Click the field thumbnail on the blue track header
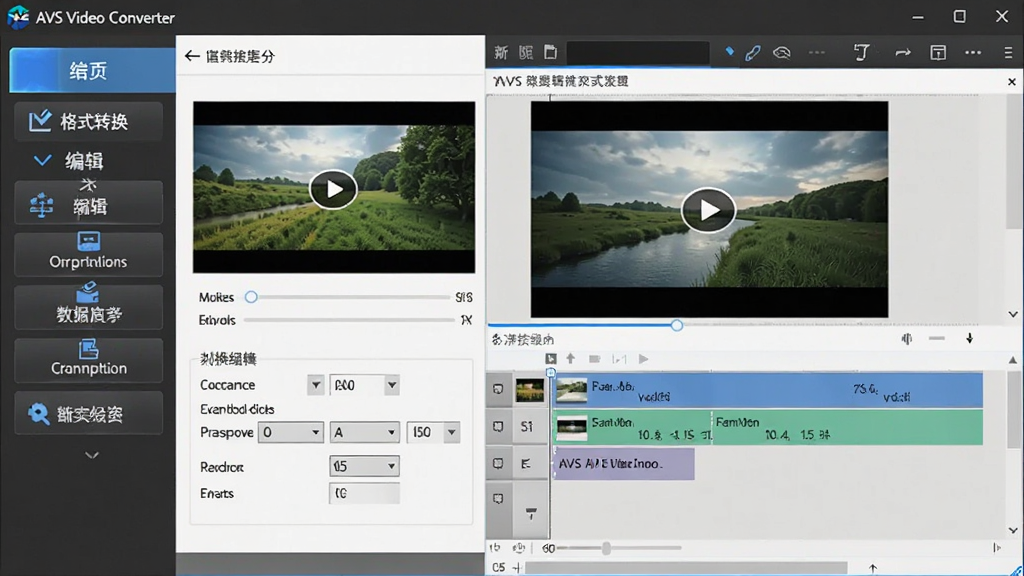 (530, 390)
